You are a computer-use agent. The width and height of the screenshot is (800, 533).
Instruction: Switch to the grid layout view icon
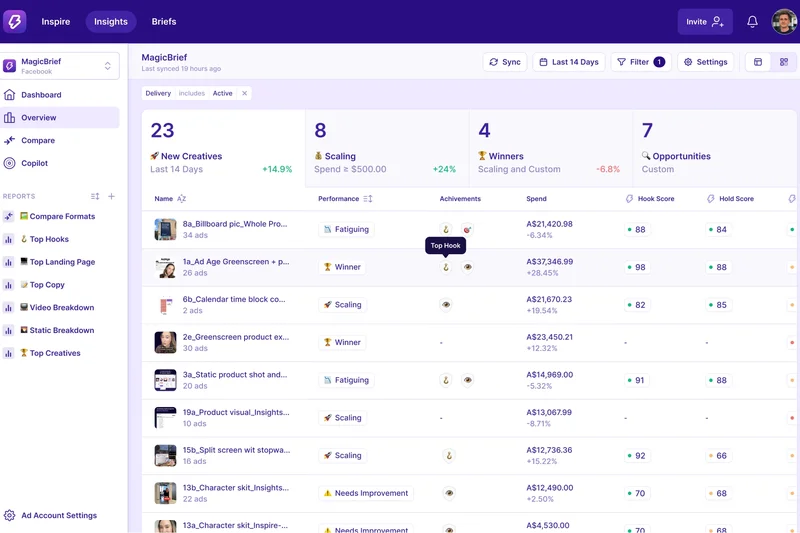pyautogui.click(x=784, y=62)
